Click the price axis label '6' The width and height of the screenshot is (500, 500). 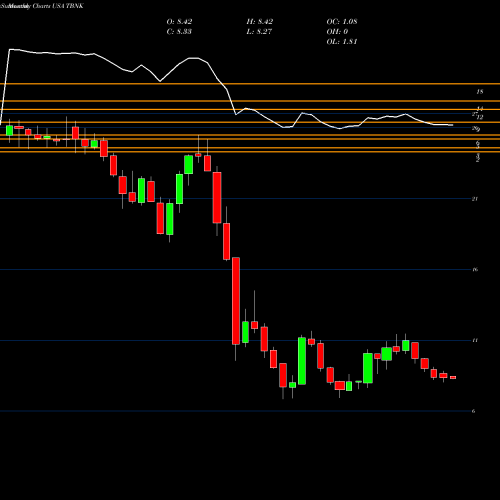(x=473, y=411)
